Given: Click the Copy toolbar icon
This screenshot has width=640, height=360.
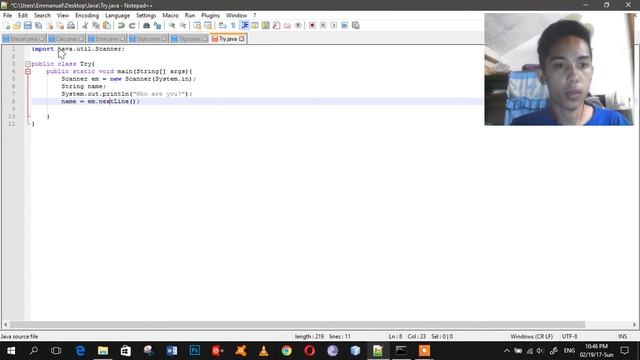Looking at the screenshot, I should pos(96,25).
